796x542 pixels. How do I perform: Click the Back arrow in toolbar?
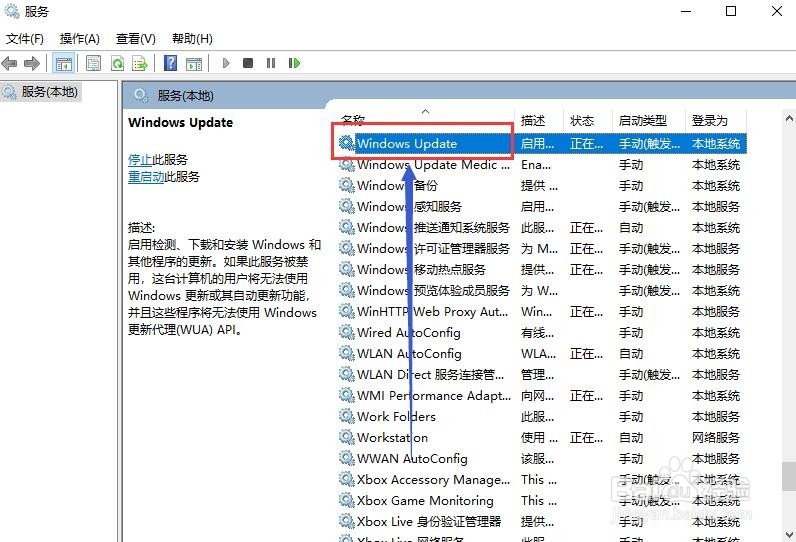pos(10,63)
